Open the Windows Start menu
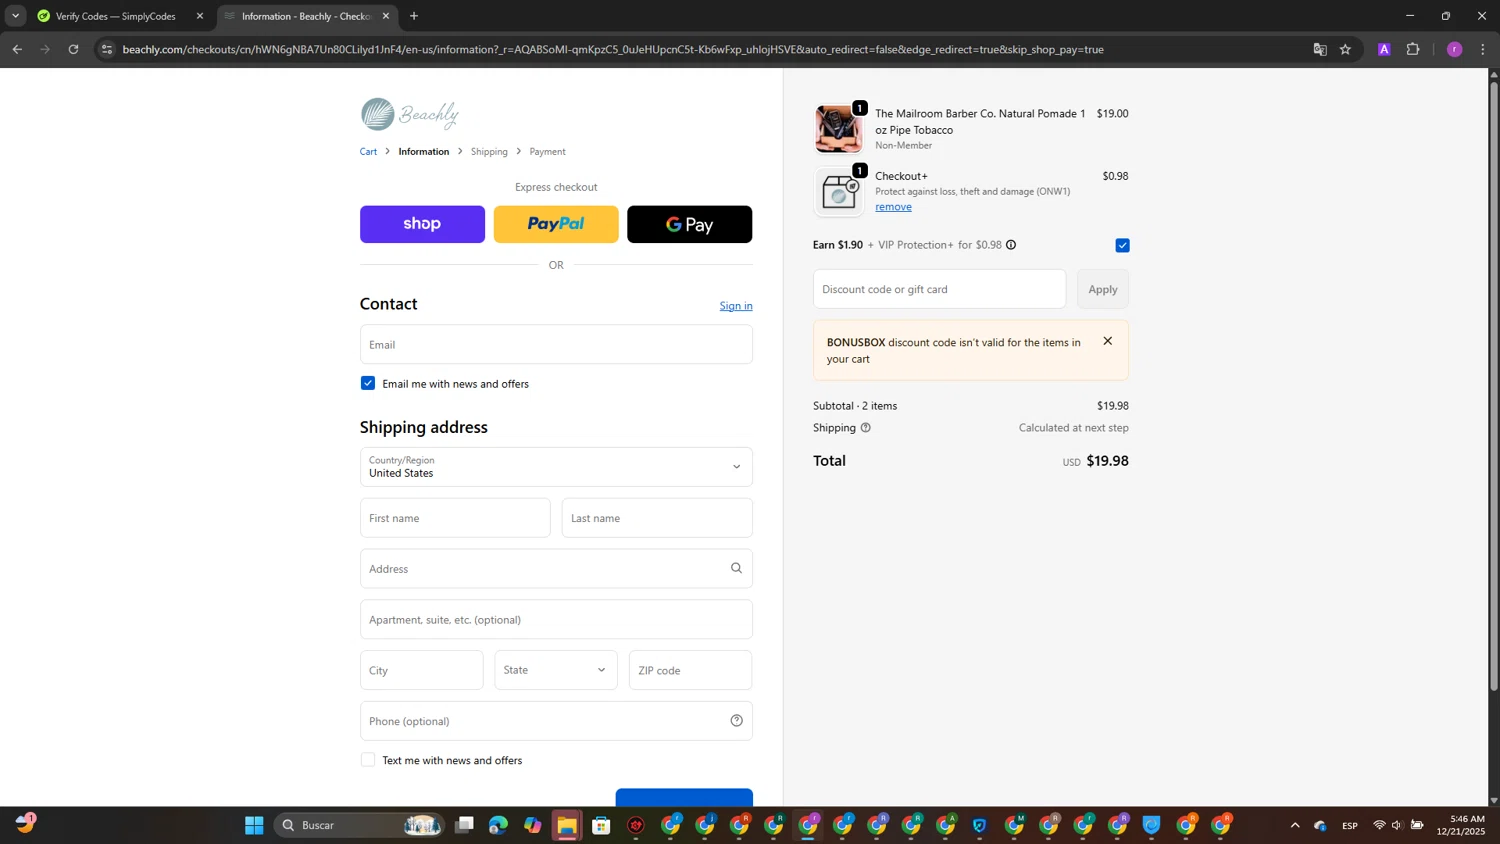This screenshot has width=1500, height=844. click(x=254, y=825)
